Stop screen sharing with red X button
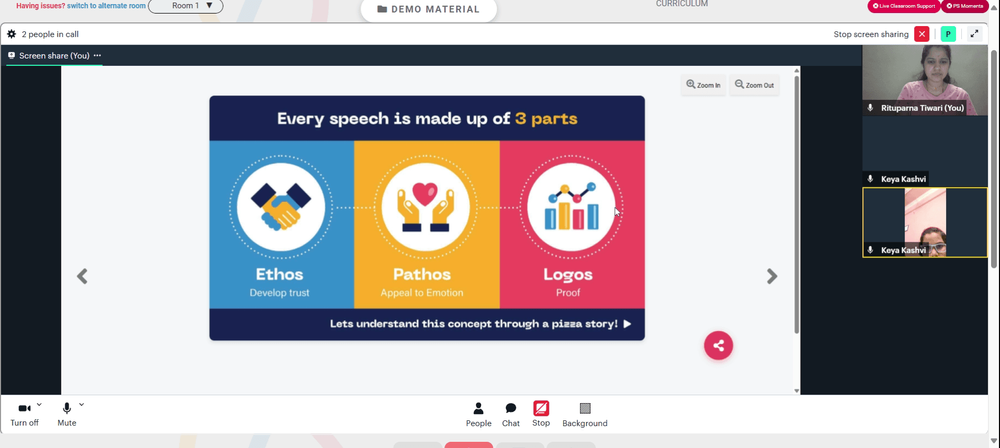 [x=921, y=34]
